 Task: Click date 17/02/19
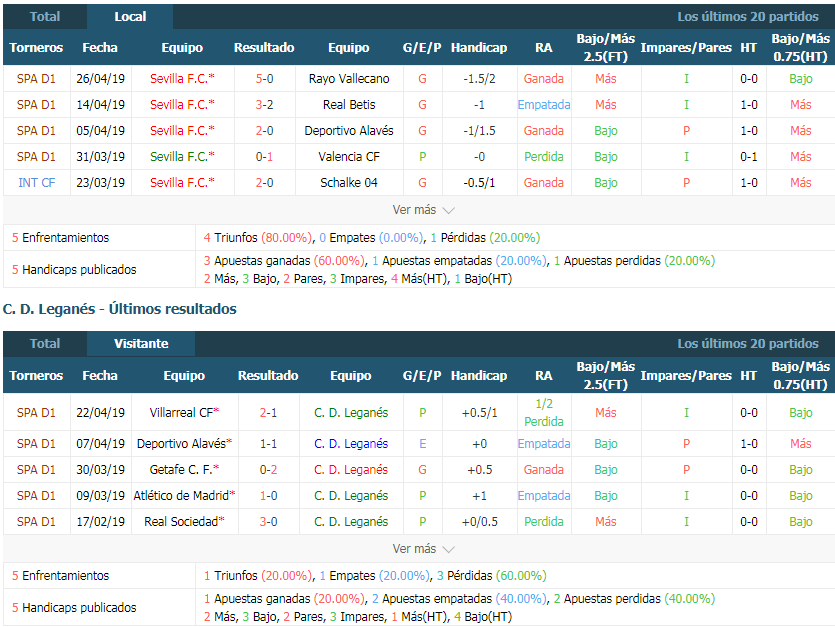pyautogui.click(x=100, y=522)
